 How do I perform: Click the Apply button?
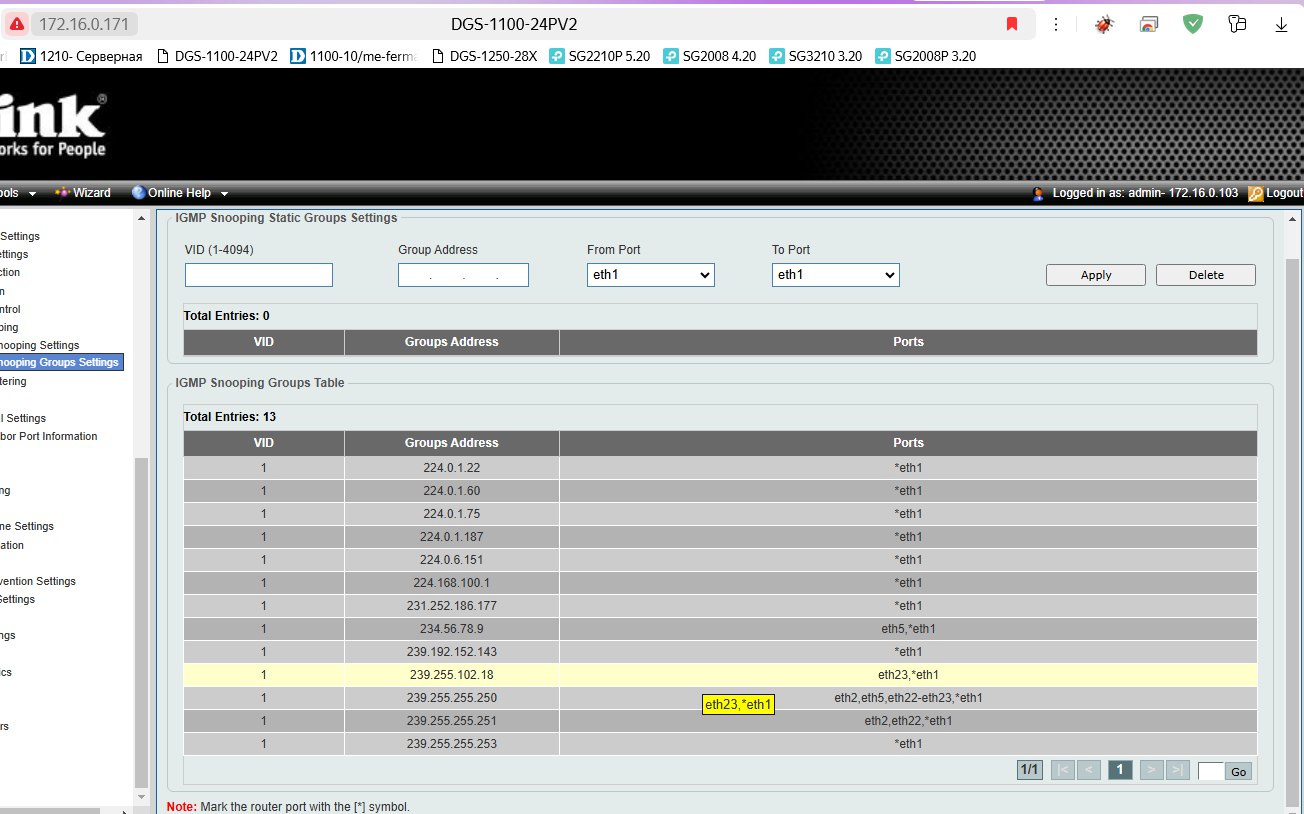1096,275
